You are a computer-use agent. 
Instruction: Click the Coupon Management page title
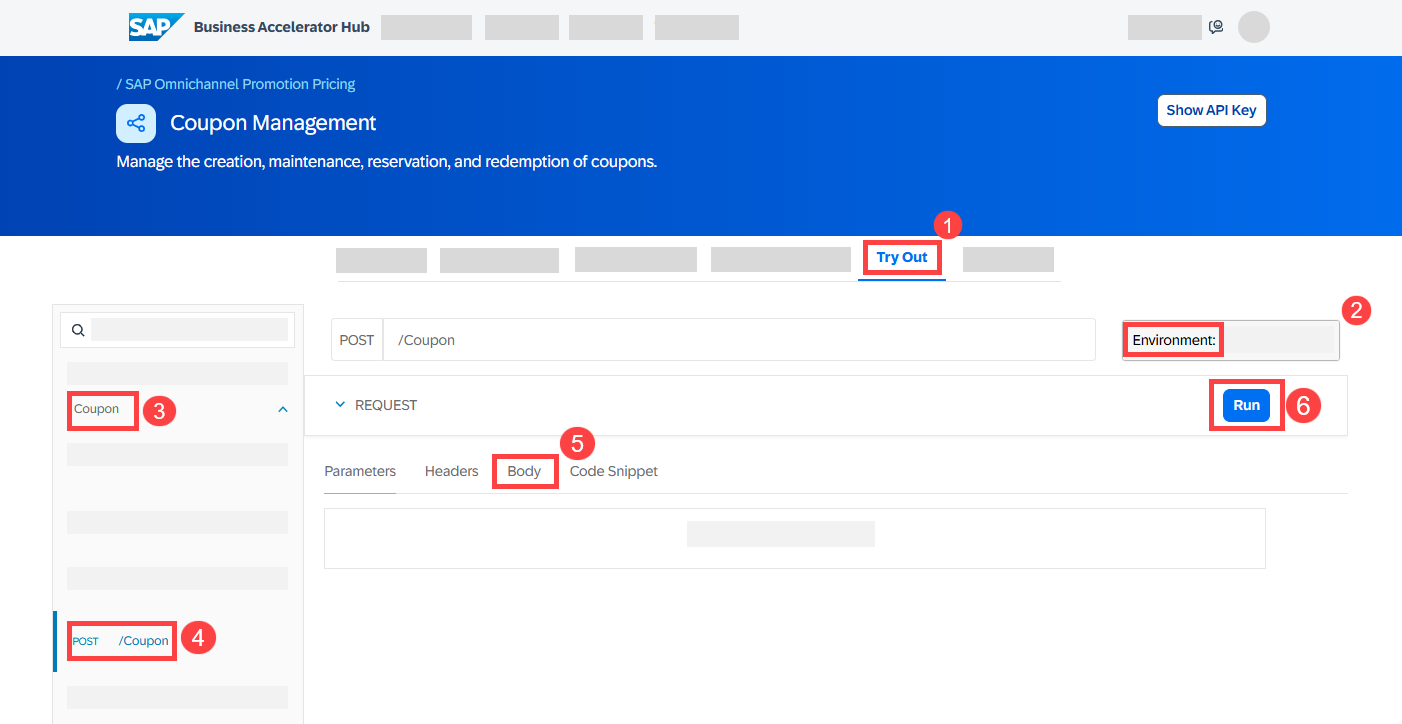click(x=273, y=123)
